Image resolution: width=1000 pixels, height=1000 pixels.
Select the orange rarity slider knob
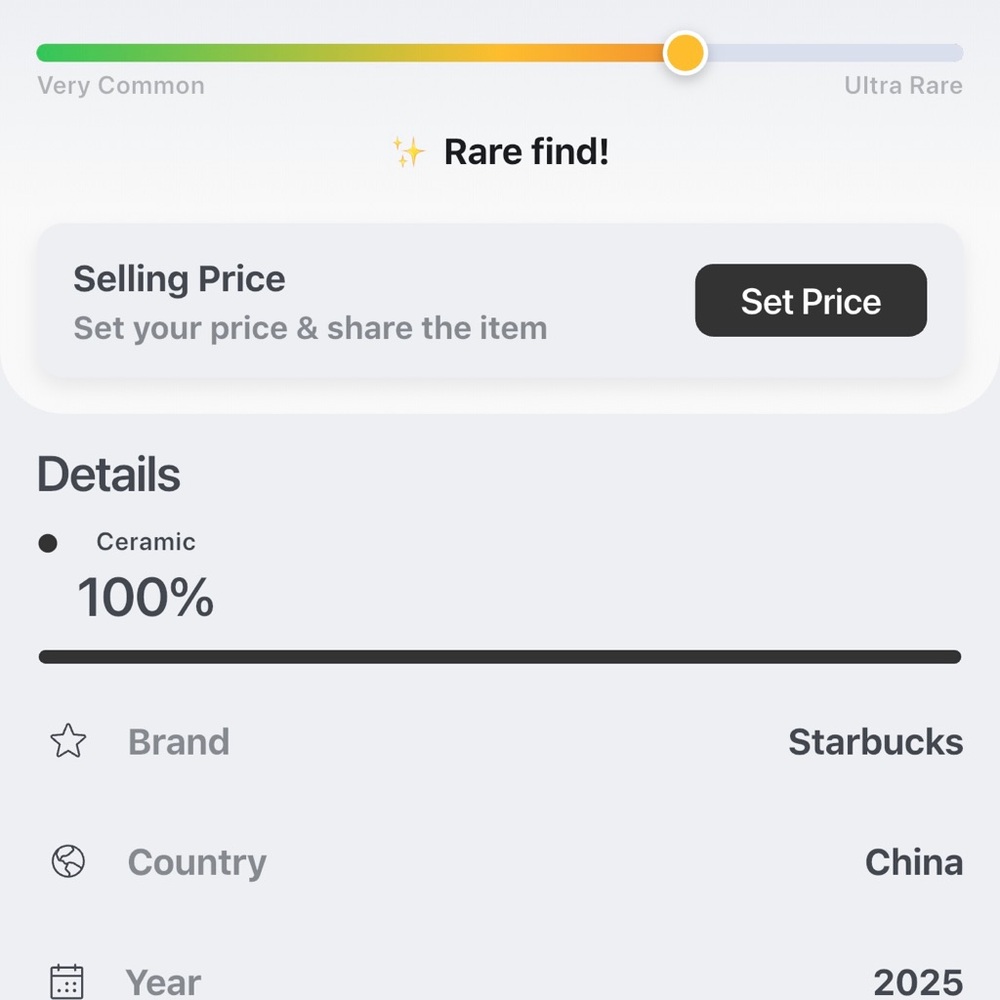click(685, 53)
